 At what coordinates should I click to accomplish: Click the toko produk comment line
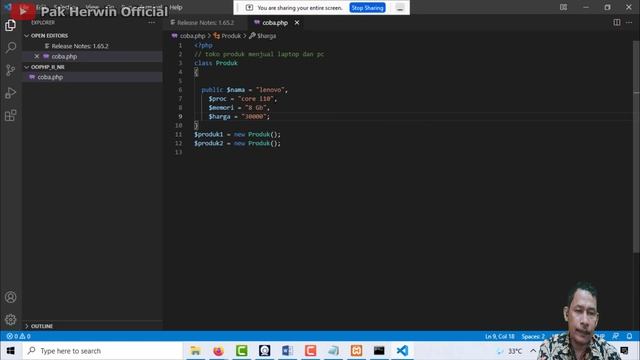click(259, 54)
